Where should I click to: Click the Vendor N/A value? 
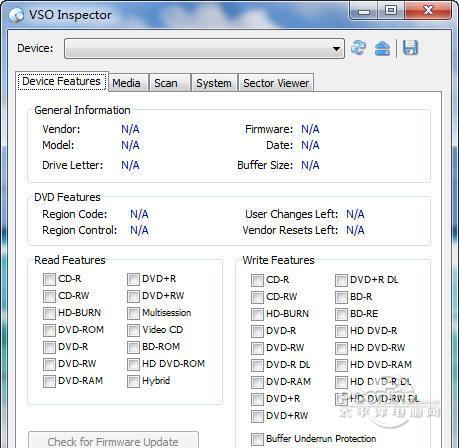point(130,129)
